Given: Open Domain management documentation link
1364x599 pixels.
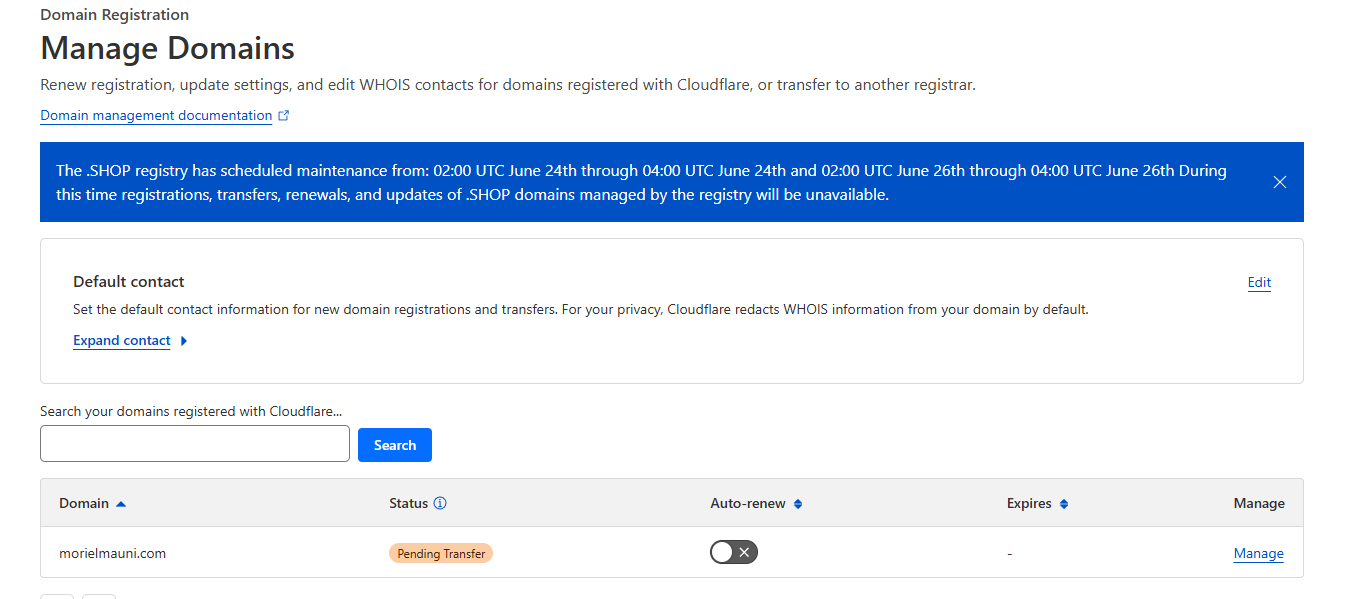Looking at the screenshot, I should tap(156, 116).
